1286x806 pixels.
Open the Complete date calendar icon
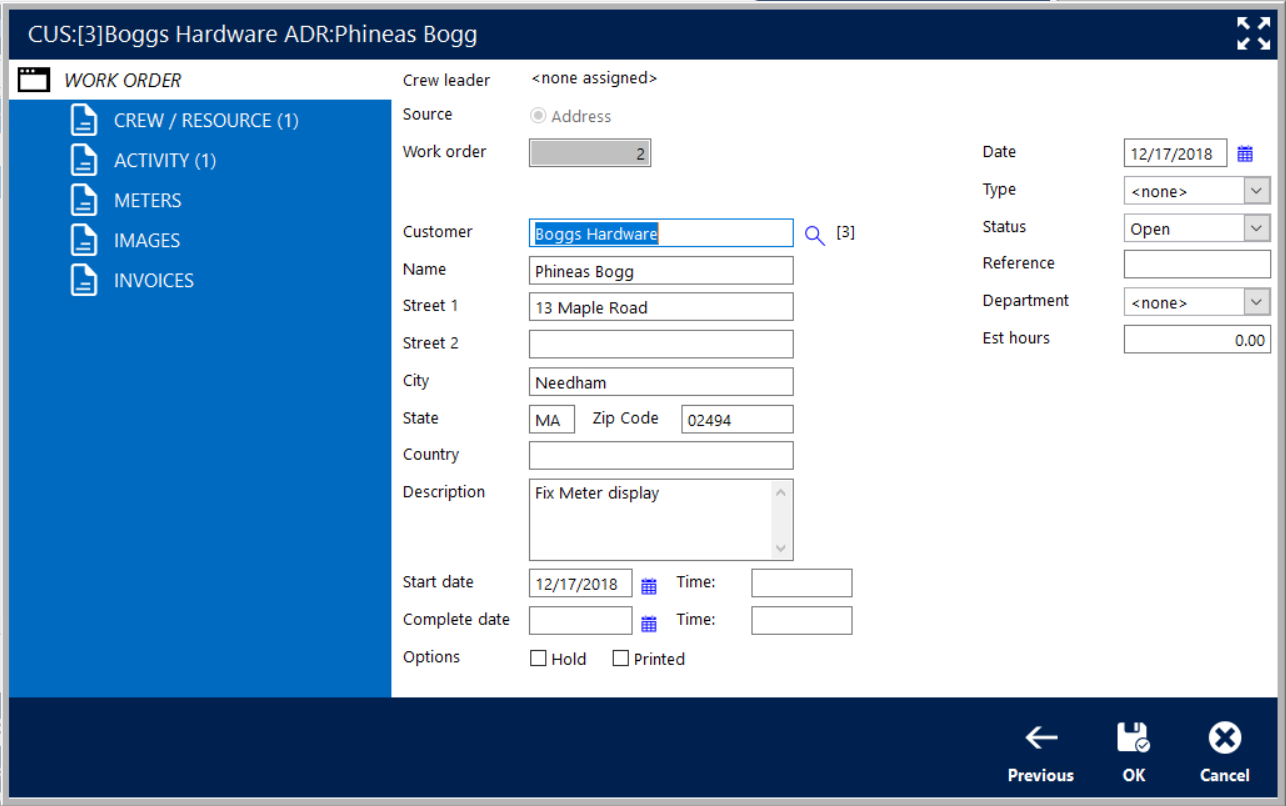649,624
